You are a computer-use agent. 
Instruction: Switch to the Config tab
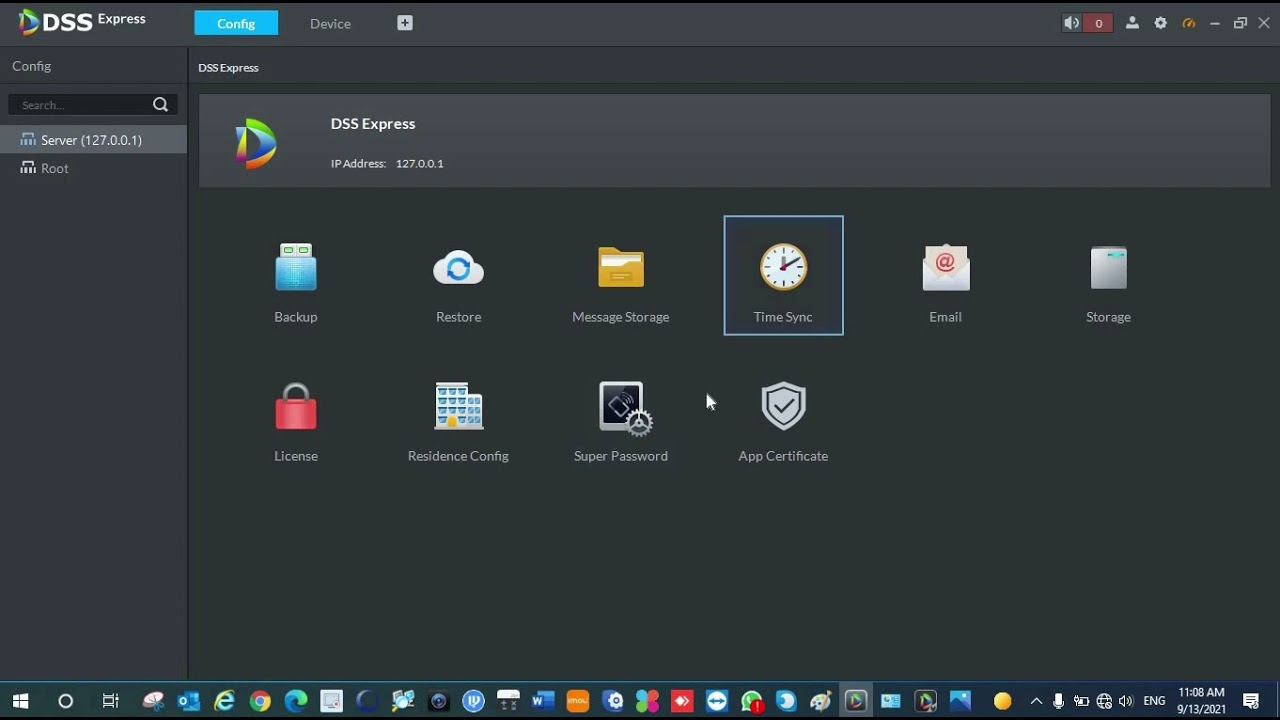click(236, 23)
